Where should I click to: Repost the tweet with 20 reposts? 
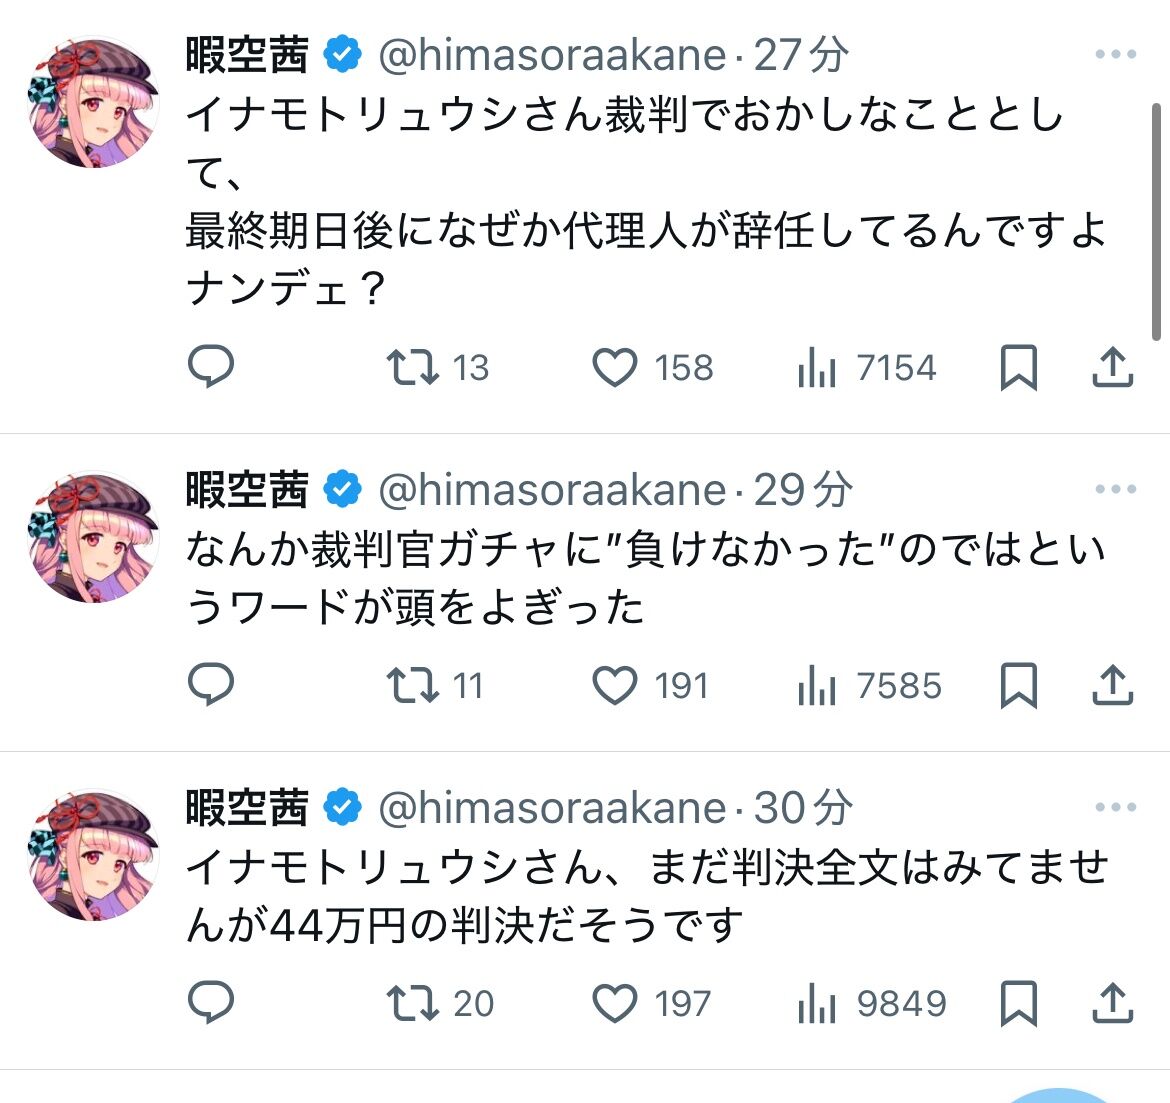(413, 1003)
